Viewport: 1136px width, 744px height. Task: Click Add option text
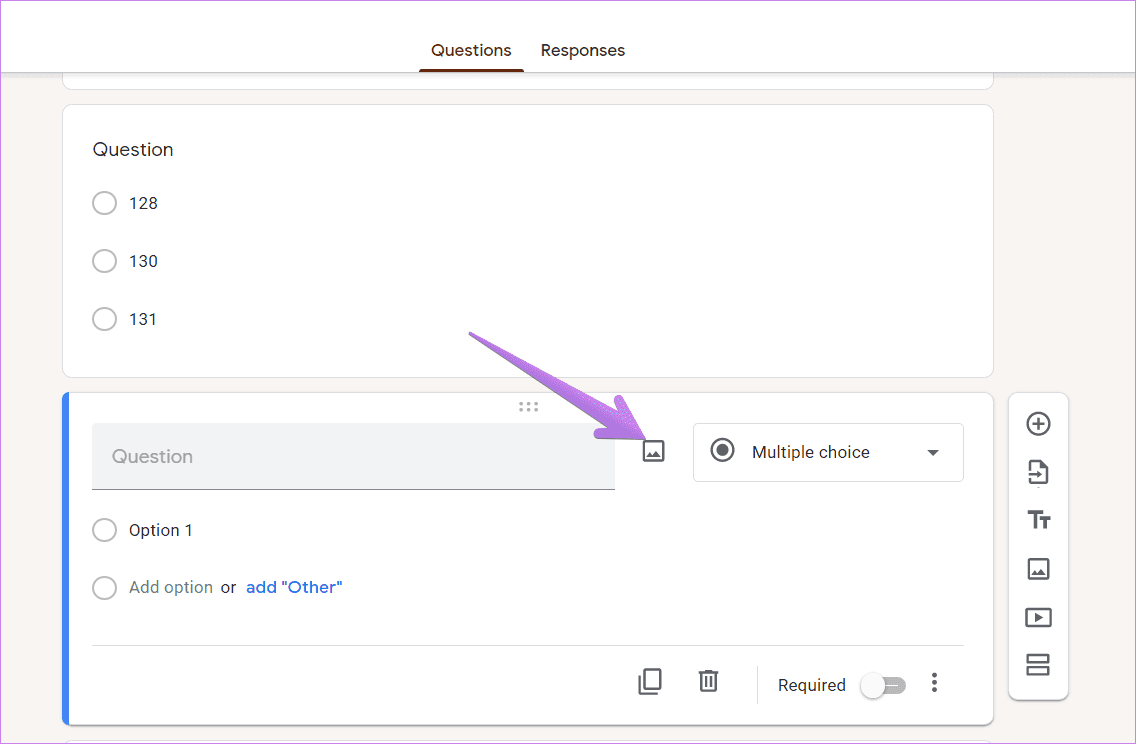[171, 587]
